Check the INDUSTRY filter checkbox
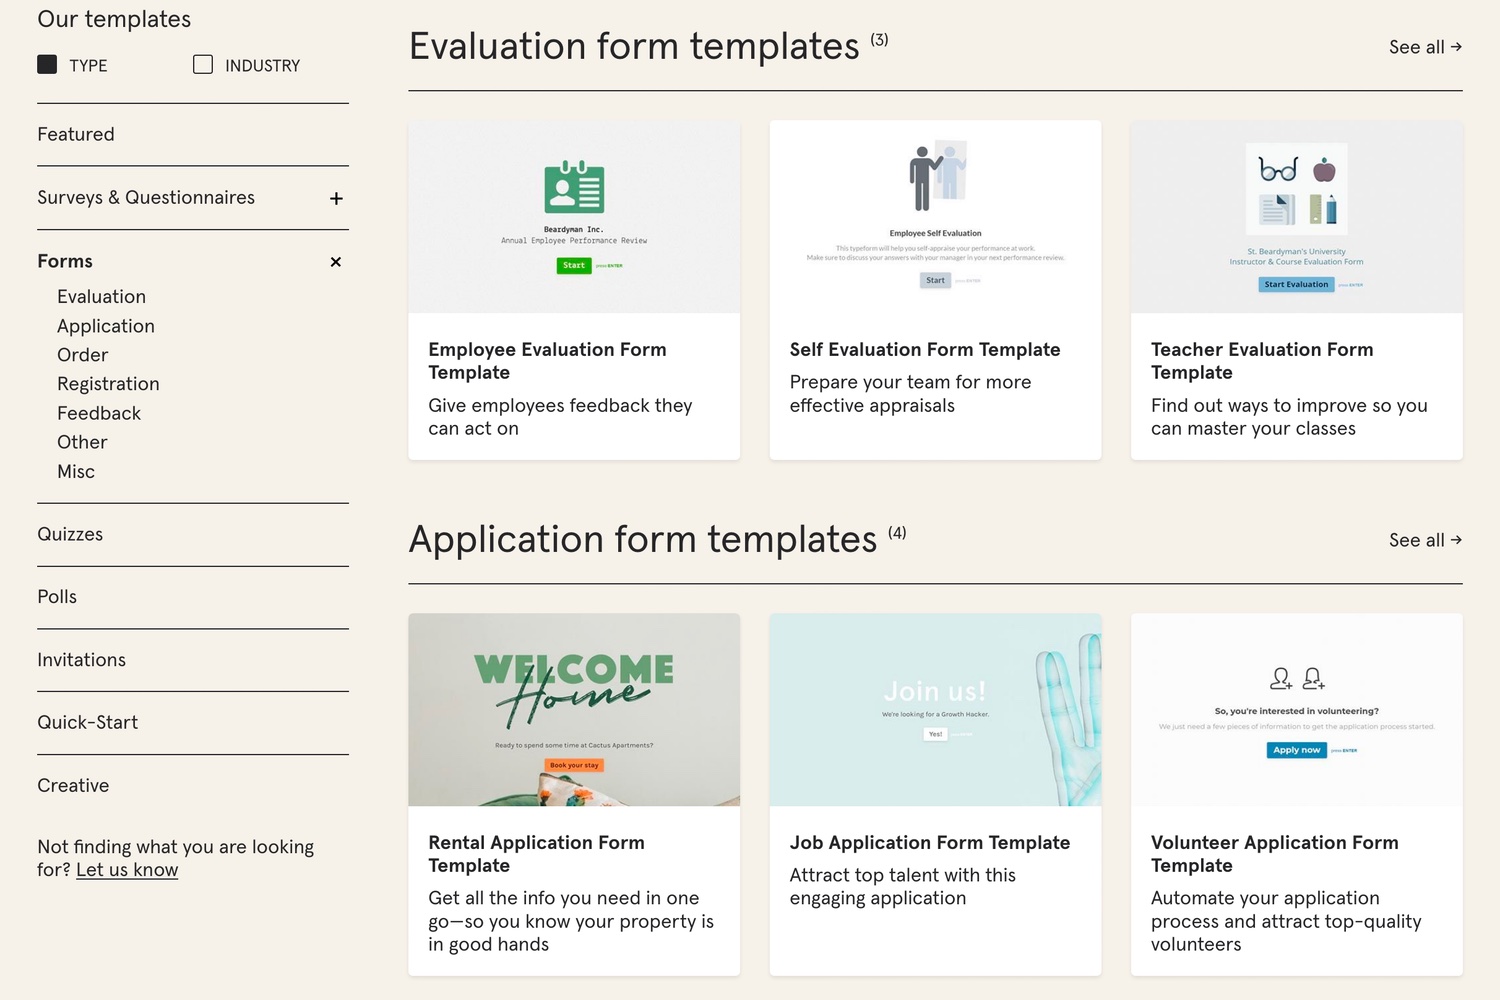Screen dimensions: 1500x1000 point(203,64)
